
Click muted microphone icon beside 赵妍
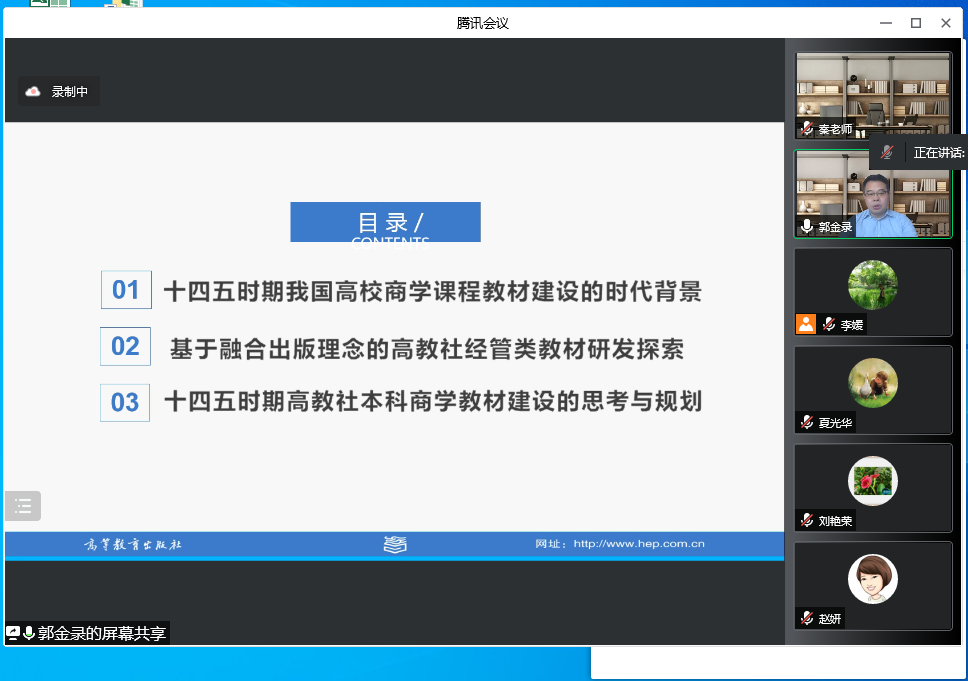(806, 618)
